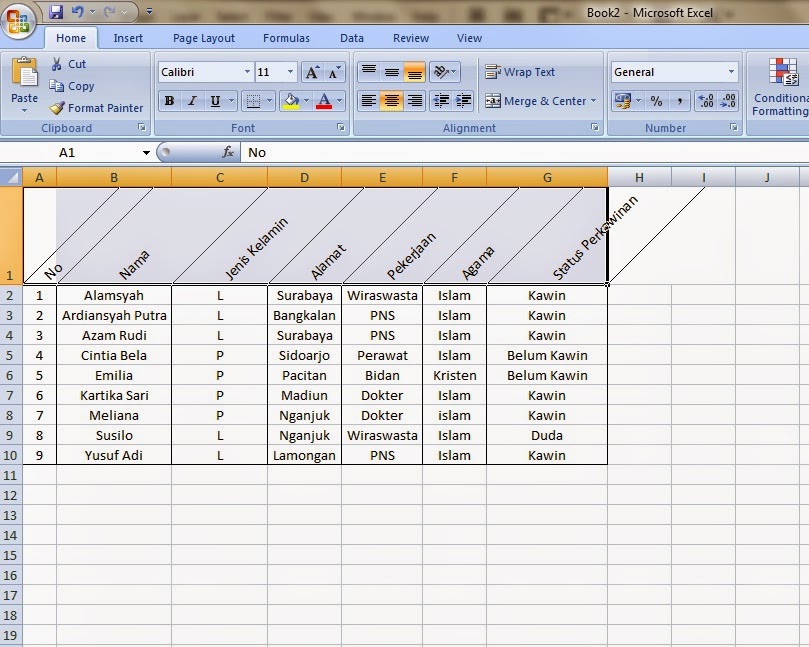
Task: Open Conditional Formatting
Action: click(780, 86)
